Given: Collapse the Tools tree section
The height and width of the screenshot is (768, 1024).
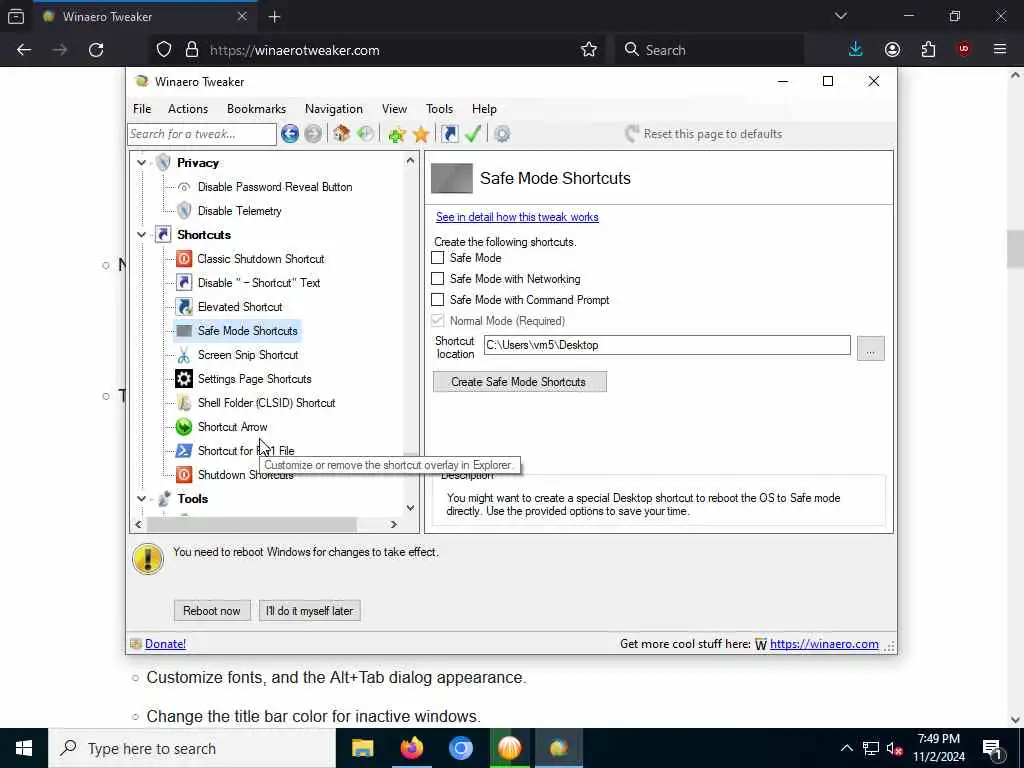Looking at the screenshot, I should (x=142, y=499).
